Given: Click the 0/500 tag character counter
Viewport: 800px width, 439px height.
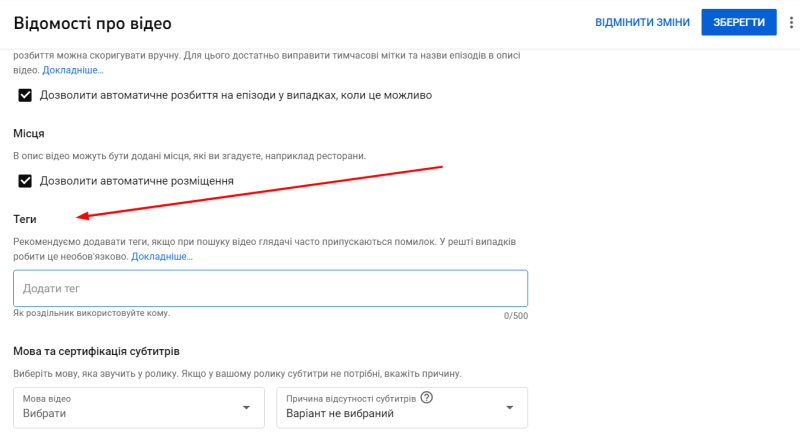Looking at the screenshot, I should [x=516, y=316].
